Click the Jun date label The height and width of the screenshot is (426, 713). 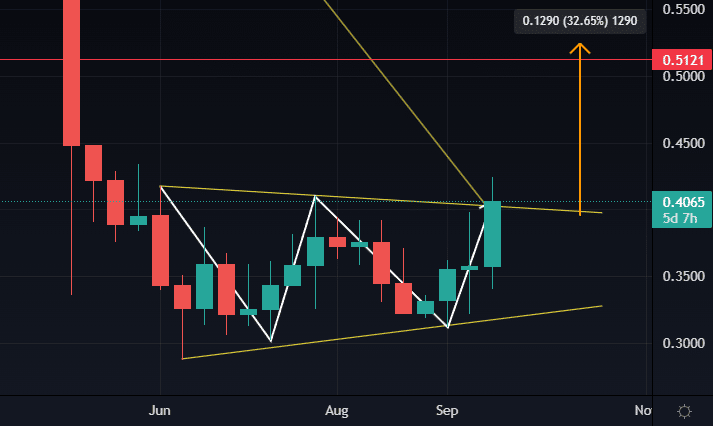[x=160, y=411]
